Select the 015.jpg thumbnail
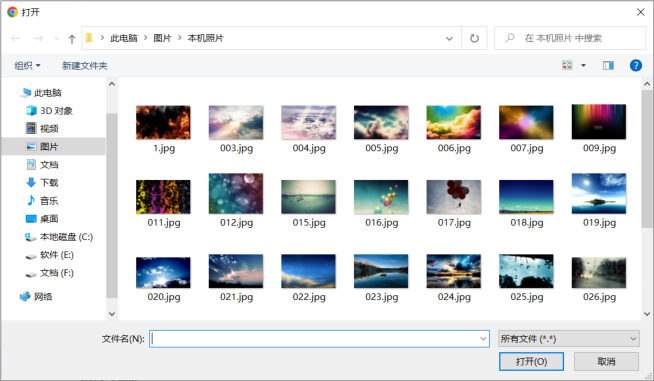654x381 pixels. click(x=309, y=197)
